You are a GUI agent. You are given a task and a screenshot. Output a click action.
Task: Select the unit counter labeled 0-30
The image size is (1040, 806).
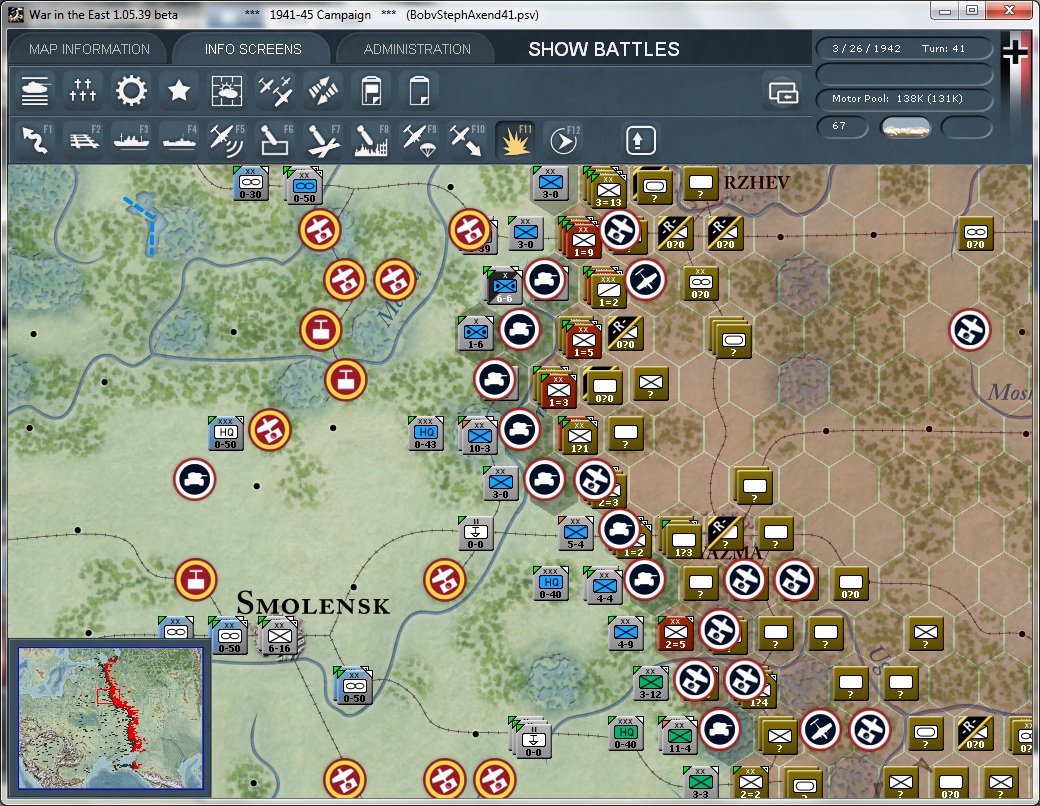[251, 184]
